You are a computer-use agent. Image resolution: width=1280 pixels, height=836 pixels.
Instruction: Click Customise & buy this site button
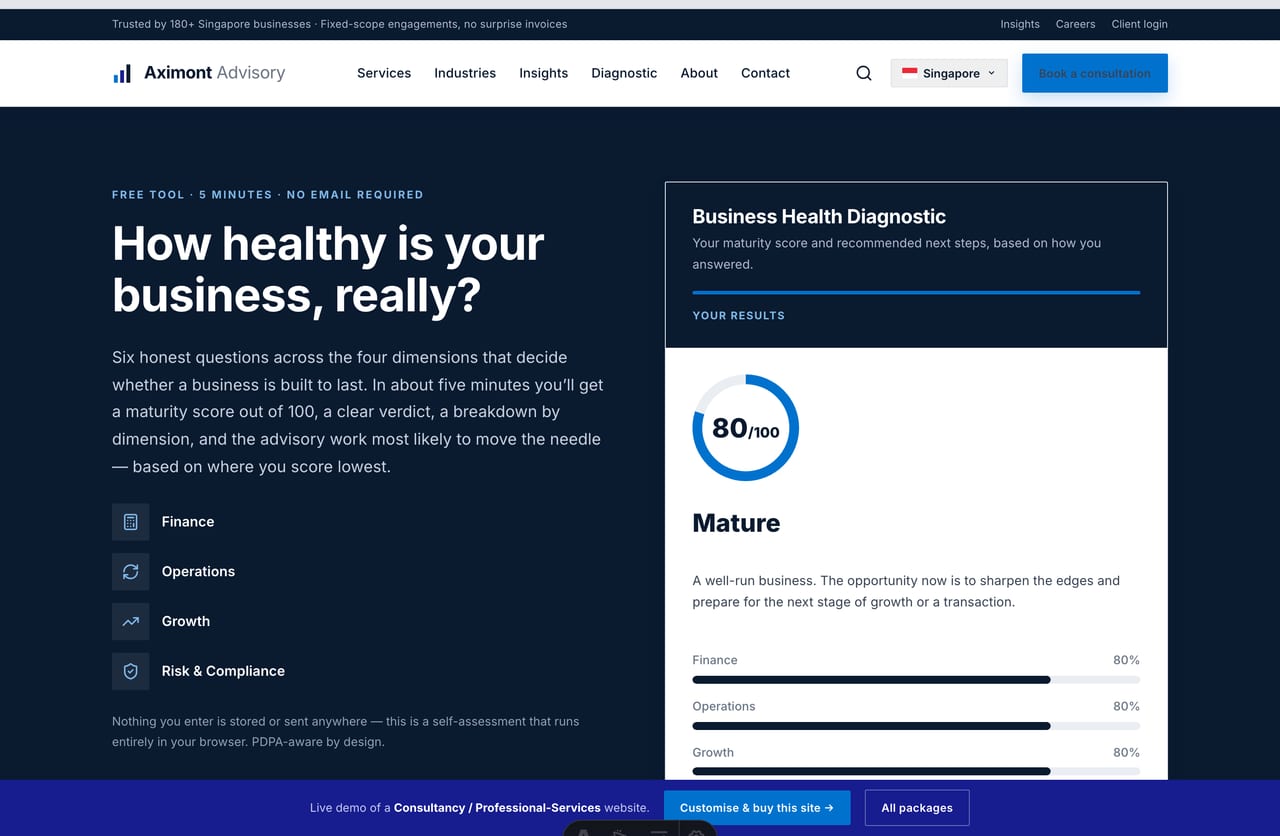(757, 808)
